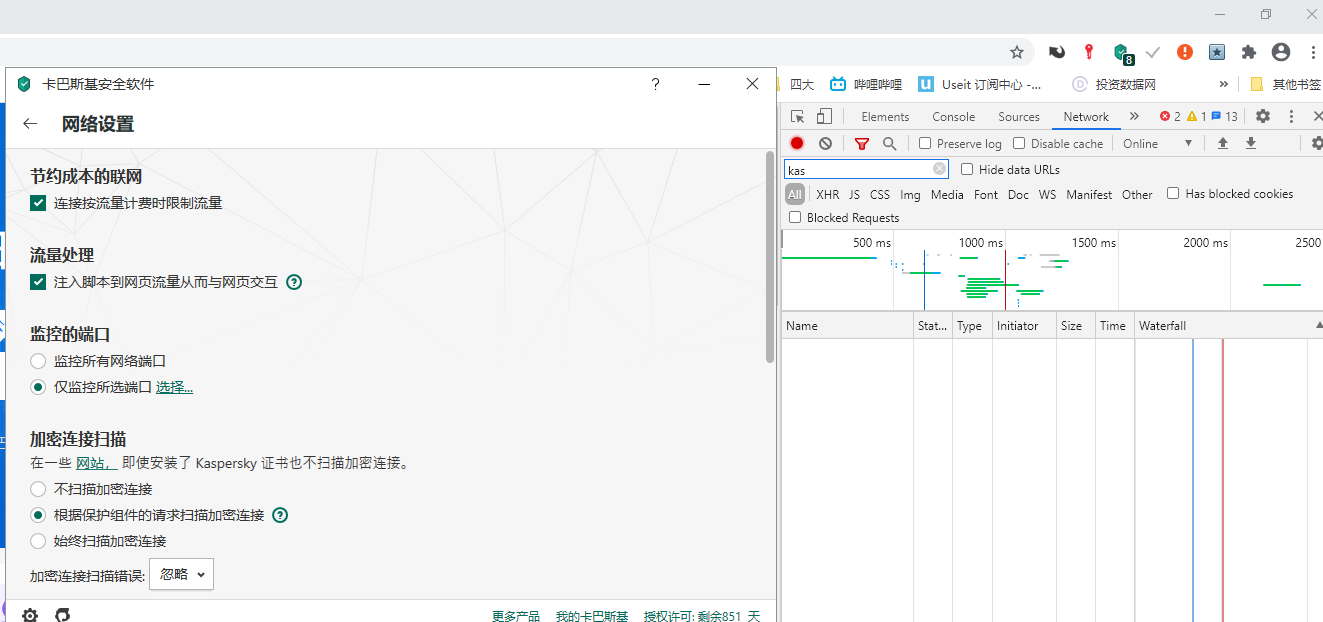Viewport: 1323px width, 622px height.
Task: Open 我的卡巴斯基 link
Action: (592, 616)
